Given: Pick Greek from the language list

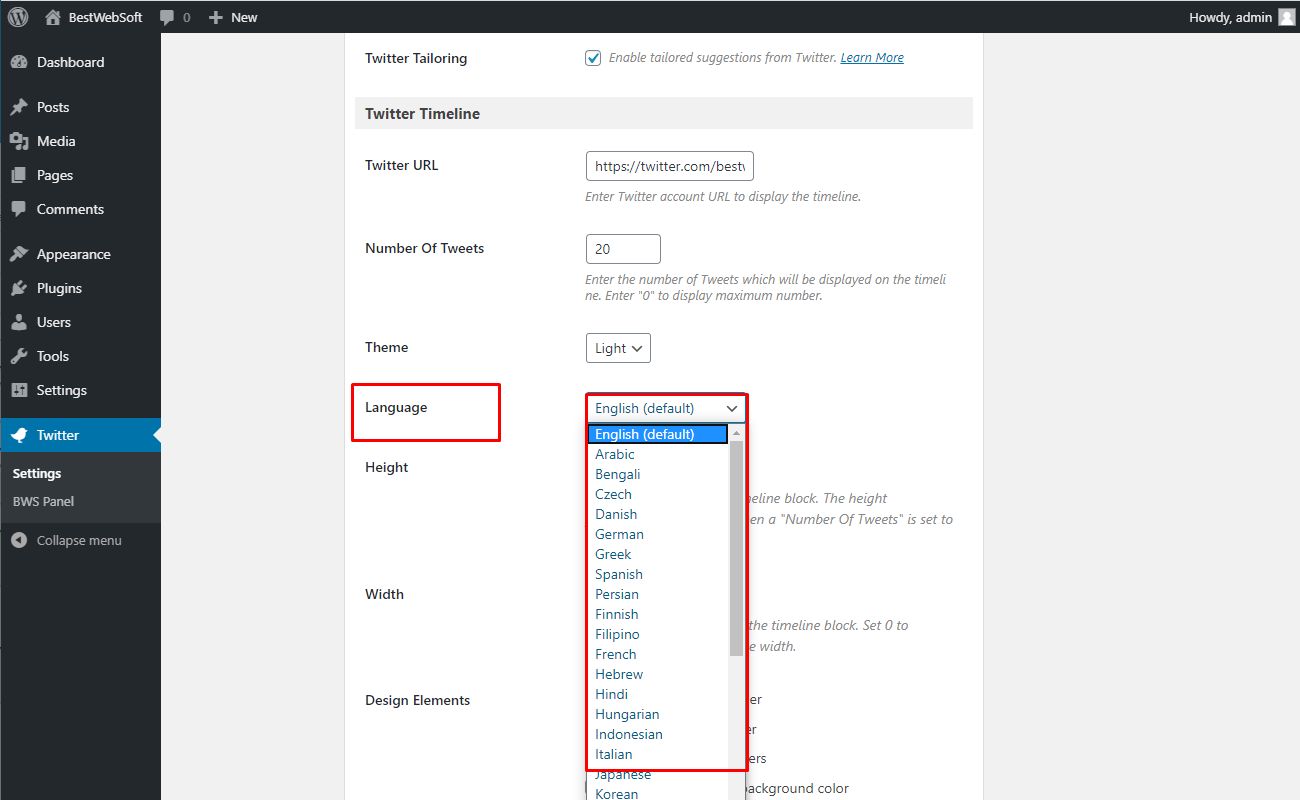Looking at the screenshot, I should [658, 554].
